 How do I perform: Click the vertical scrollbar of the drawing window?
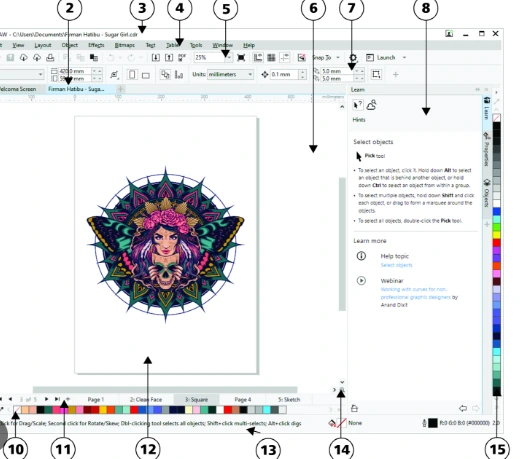tap(342, 244)
